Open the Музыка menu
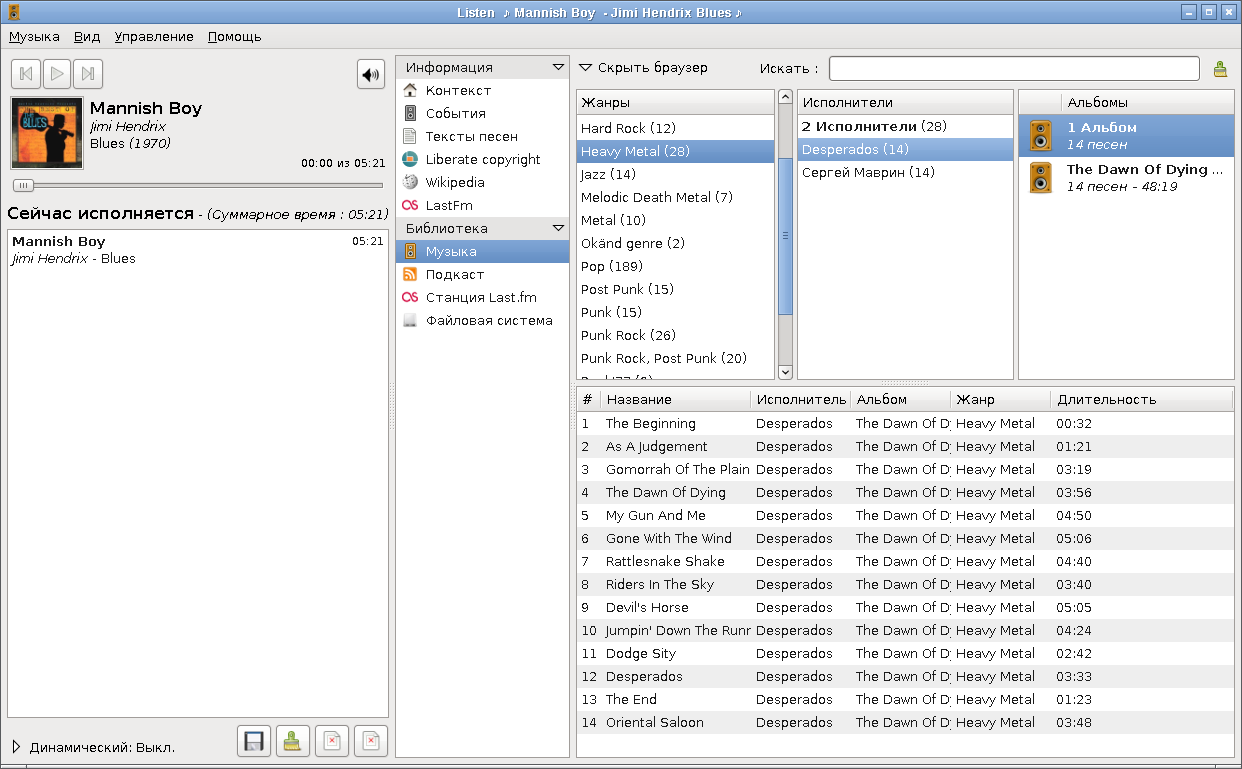Viewport: 1242px width, 769px height. pos(34,36)
